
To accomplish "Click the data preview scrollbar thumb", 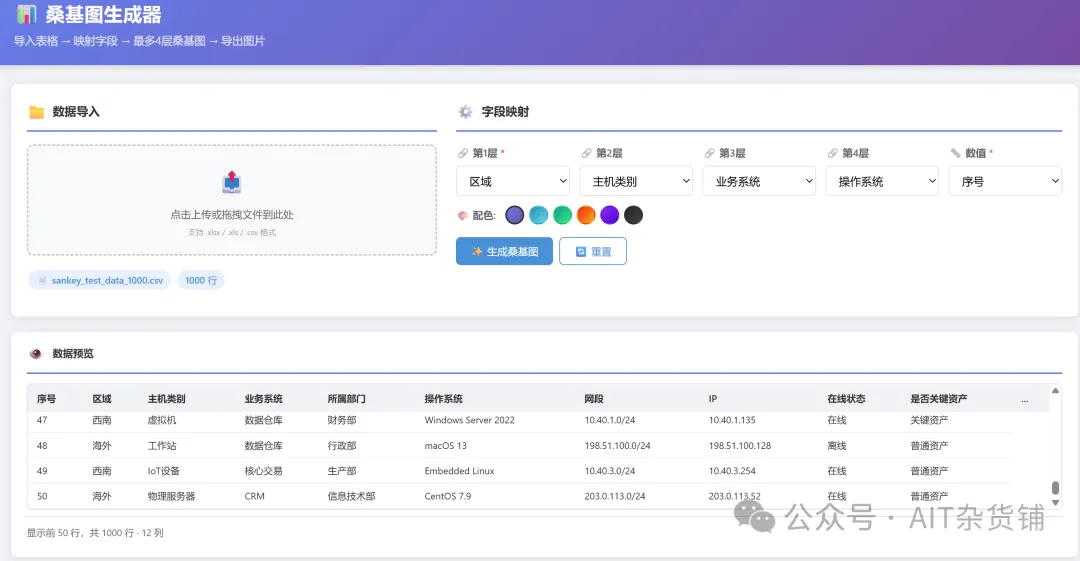I will pos(1055,488).
